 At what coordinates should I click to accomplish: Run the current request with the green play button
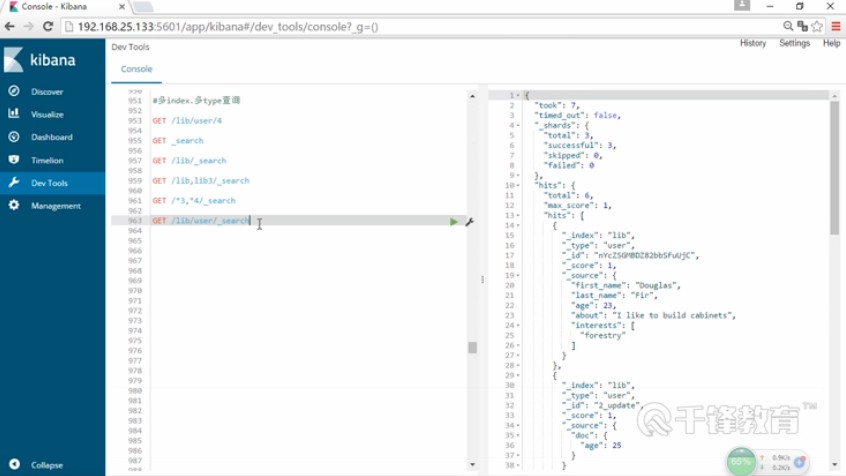454,221
